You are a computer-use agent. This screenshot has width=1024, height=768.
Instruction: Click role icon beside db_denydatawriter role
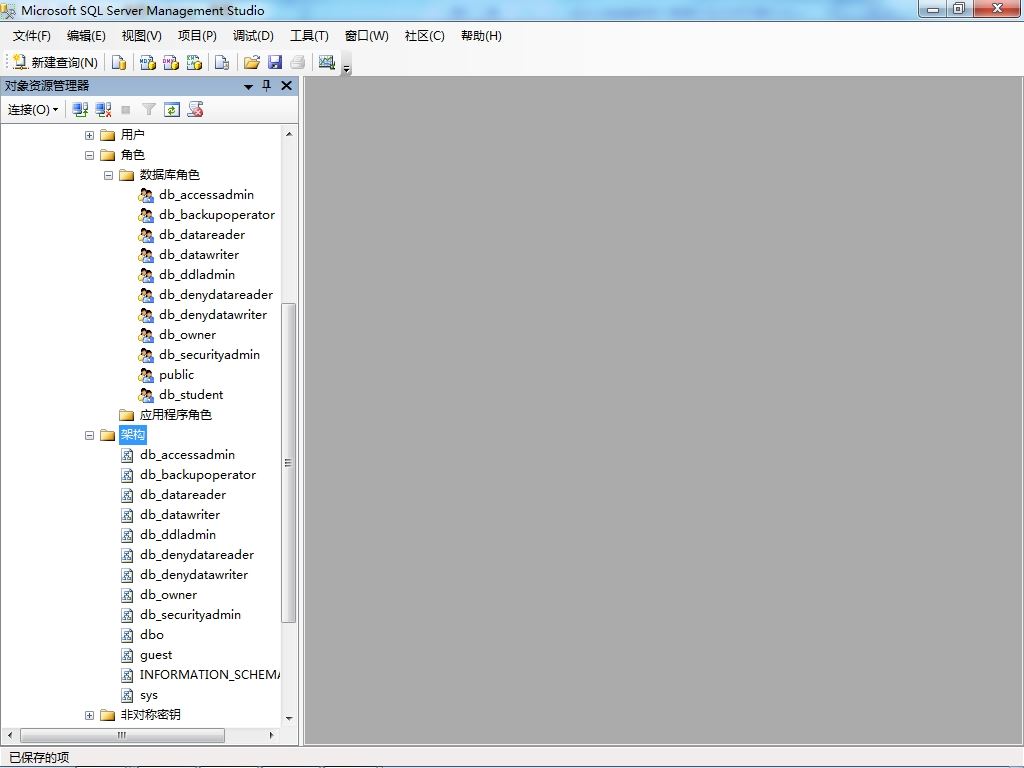[x=146, y=315]
